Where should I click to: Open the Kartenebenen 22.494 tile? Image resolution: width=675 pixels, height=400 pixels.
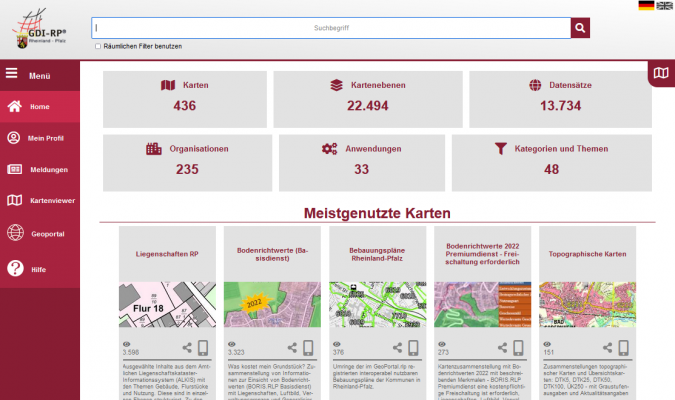click(x=368, y=99)
